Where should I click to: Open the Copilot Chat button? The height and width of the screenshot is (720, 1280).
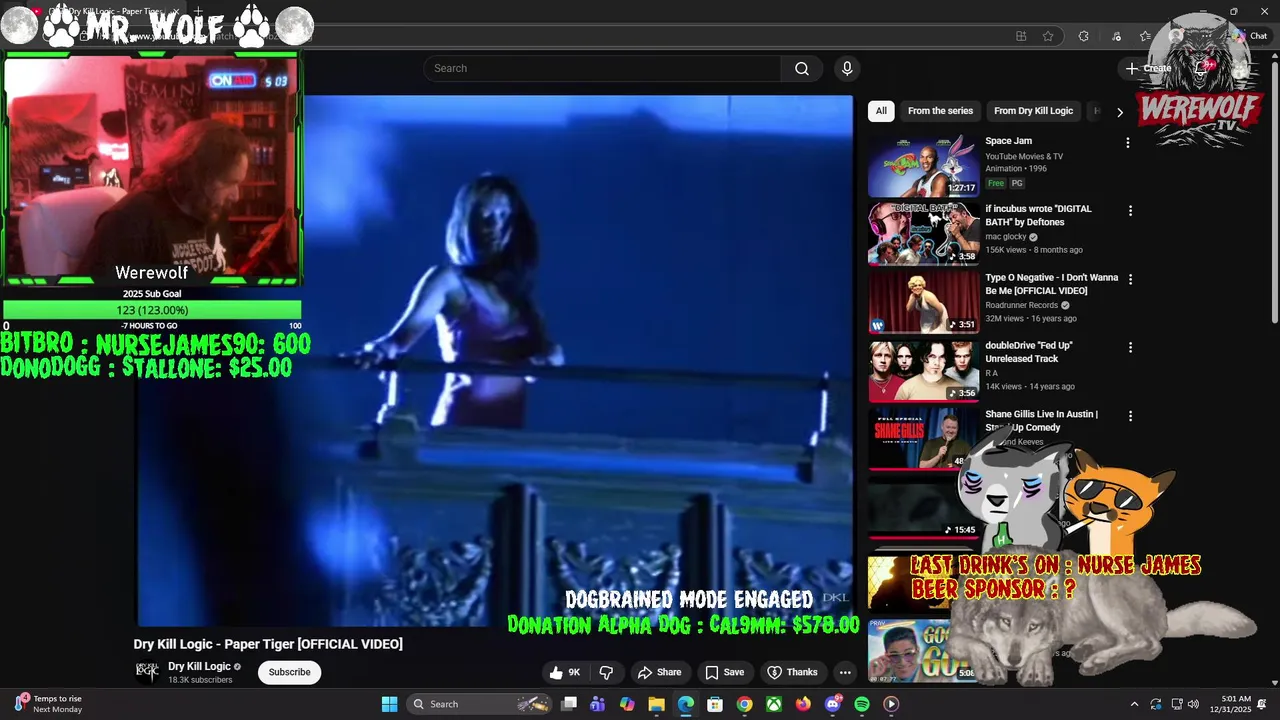(1249, 36)
